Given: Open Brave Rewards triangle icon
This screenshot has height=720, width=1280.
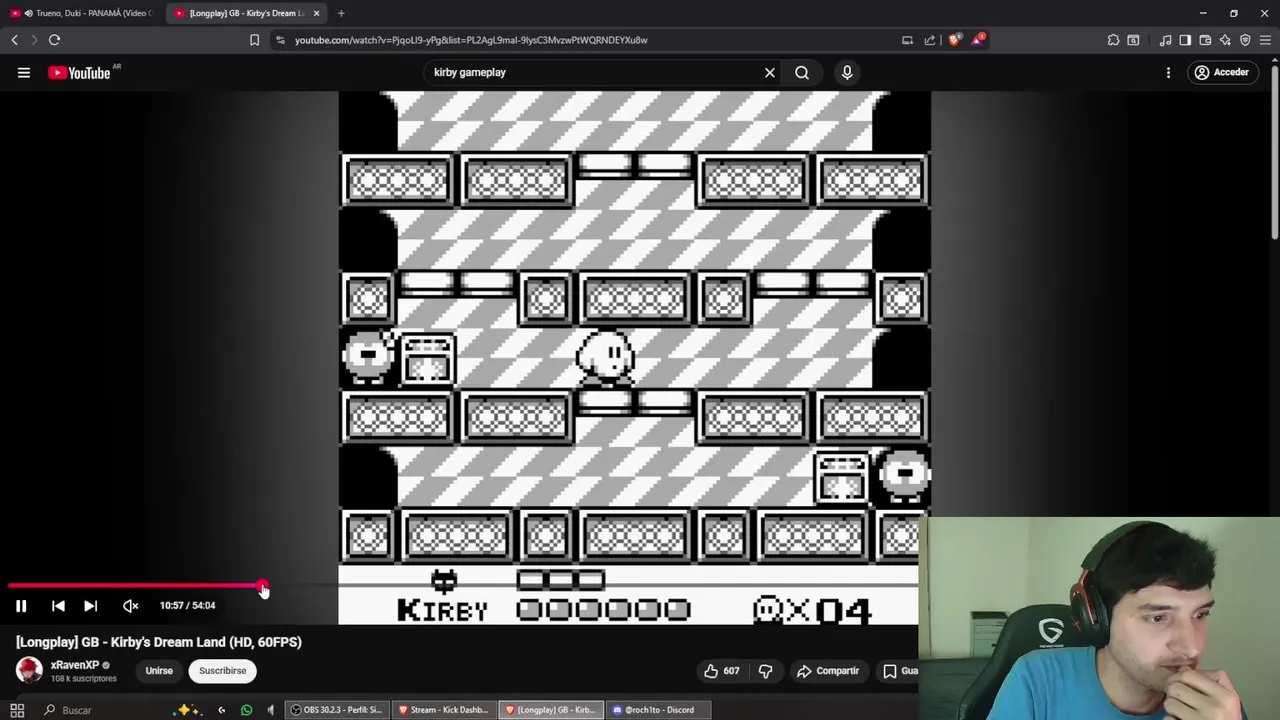Looking at the screenshot, I should click(978, 40).
